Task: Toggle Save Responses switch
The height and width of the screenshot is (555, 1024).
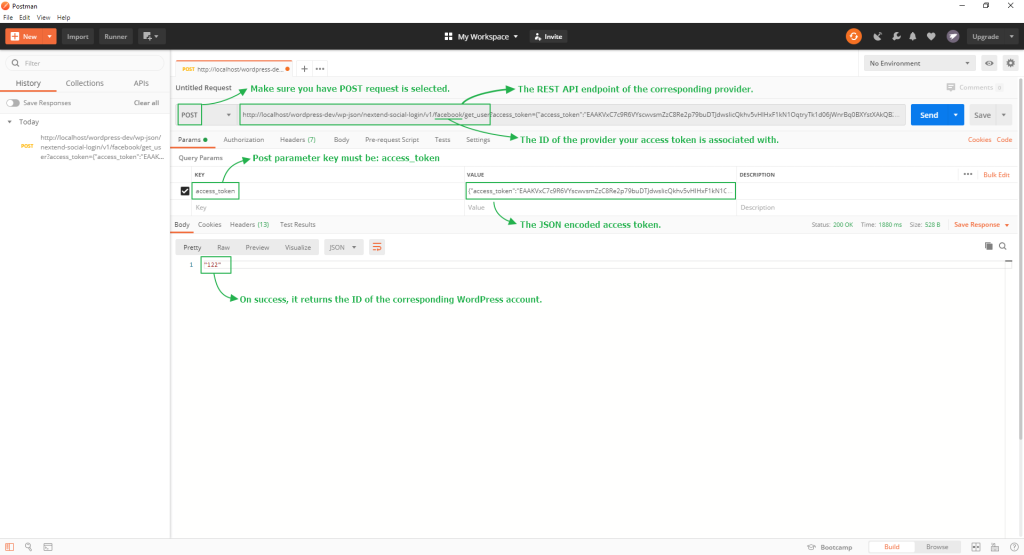Action: 13,103
